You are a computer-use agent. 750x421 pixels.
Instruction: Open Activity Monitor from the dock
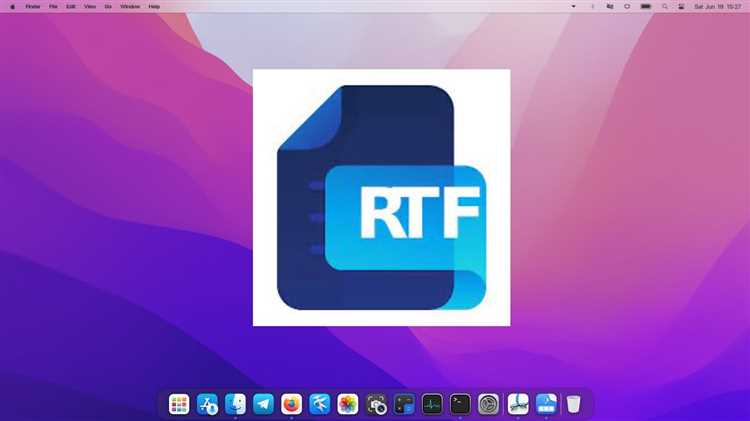(432, 404)
